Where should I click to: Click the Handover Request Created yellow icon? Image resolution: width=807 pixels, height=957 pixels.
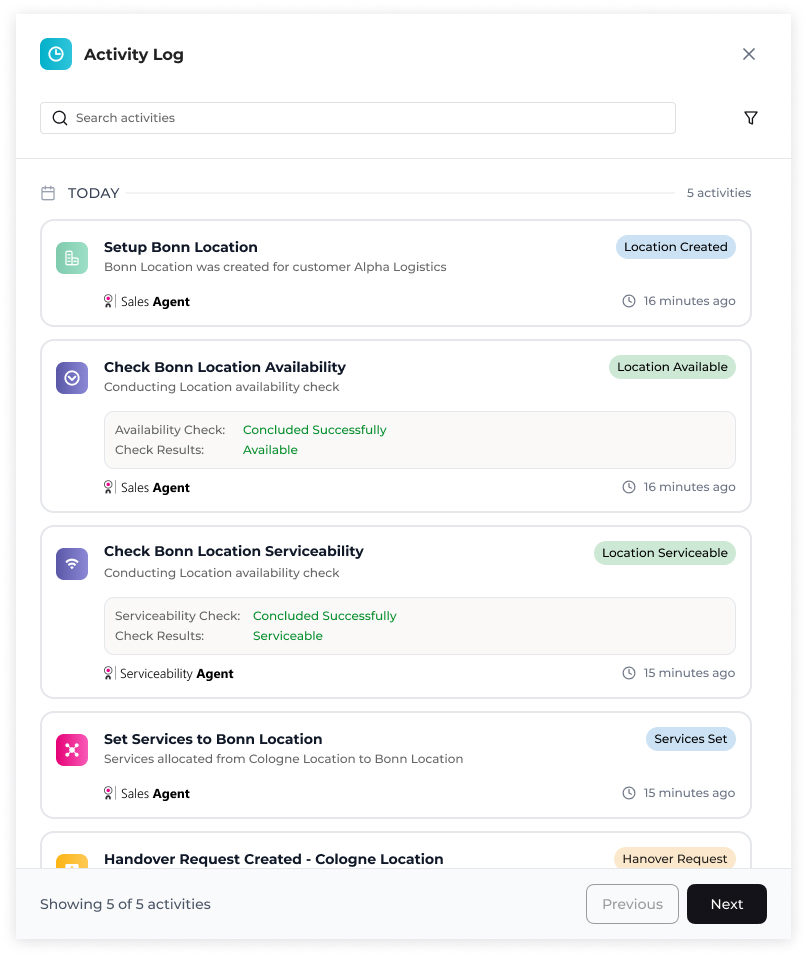72,861
